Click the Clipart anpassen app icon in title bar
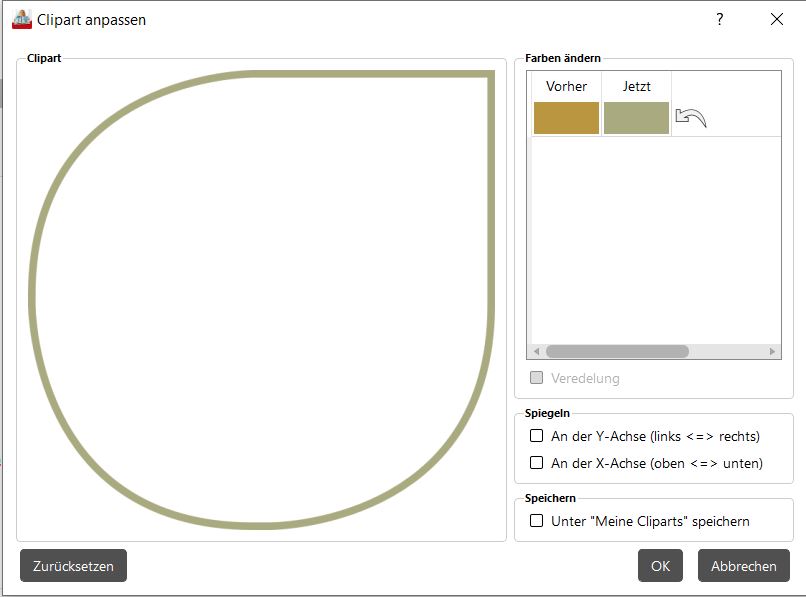This screenshot has height=597, width=806. pos(22,19)
